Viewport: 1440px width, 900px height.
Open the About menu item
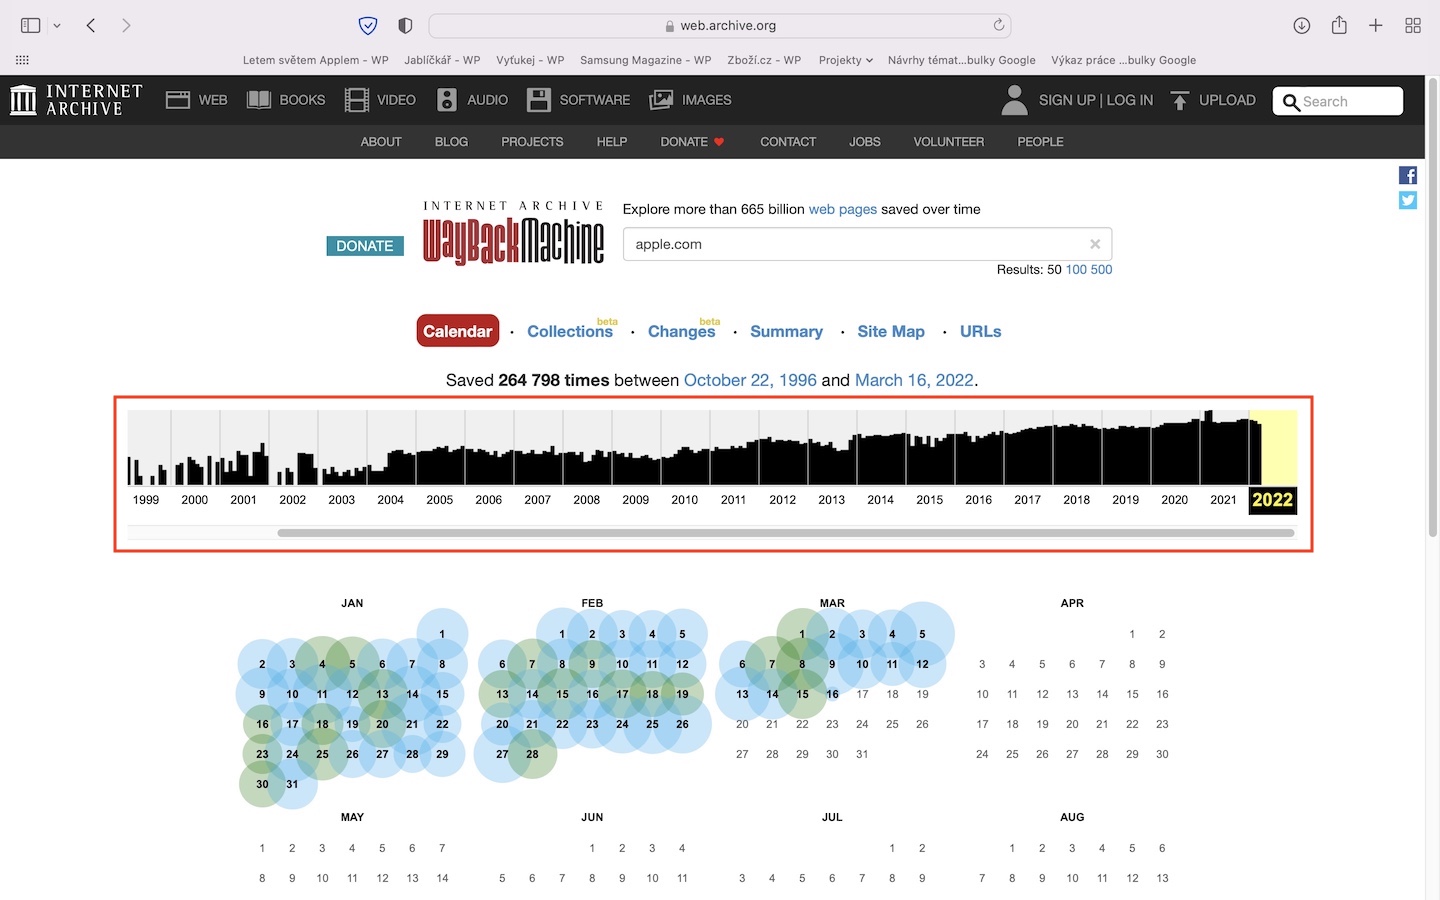[381, 142]
